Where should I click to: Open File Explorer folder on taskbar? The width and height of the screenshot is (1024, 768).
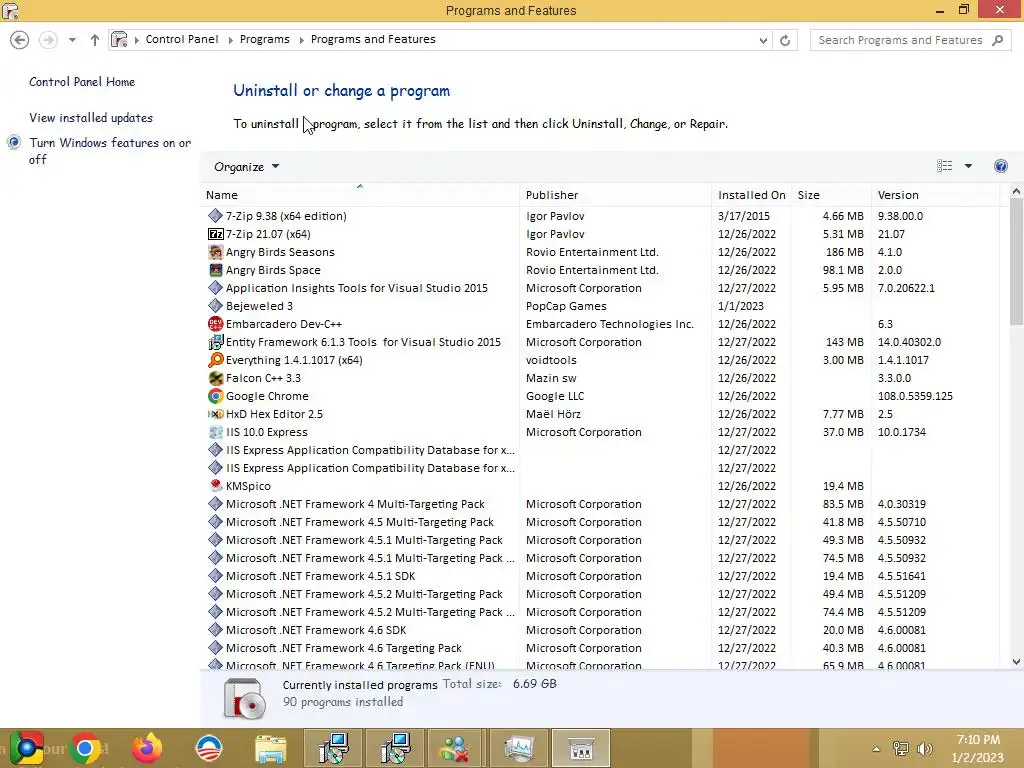[x=270, y=748]
